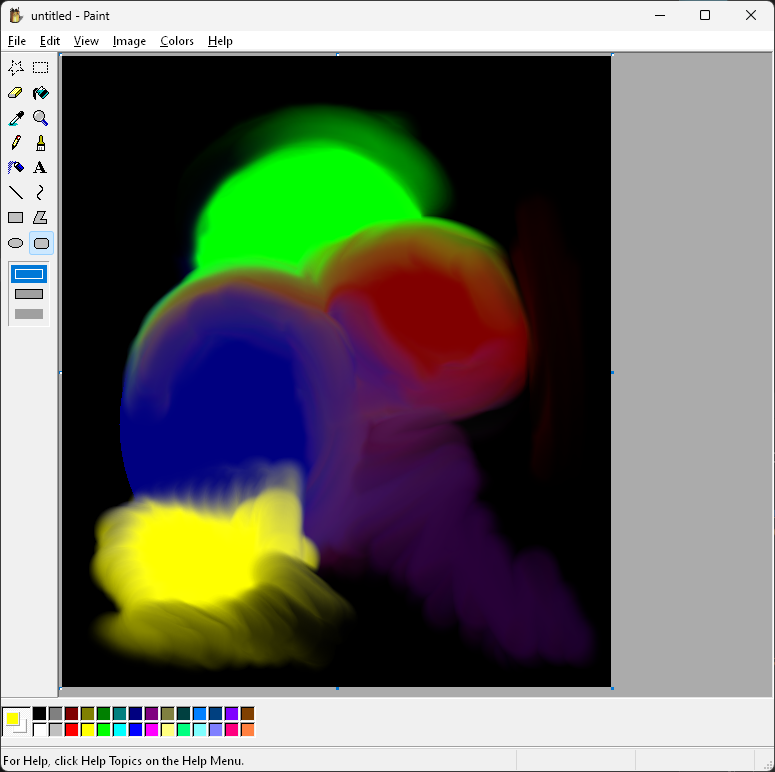Maximize the Paint window
Screen dimensions: 775x772
pyautogui.click(x=705, y=15)
